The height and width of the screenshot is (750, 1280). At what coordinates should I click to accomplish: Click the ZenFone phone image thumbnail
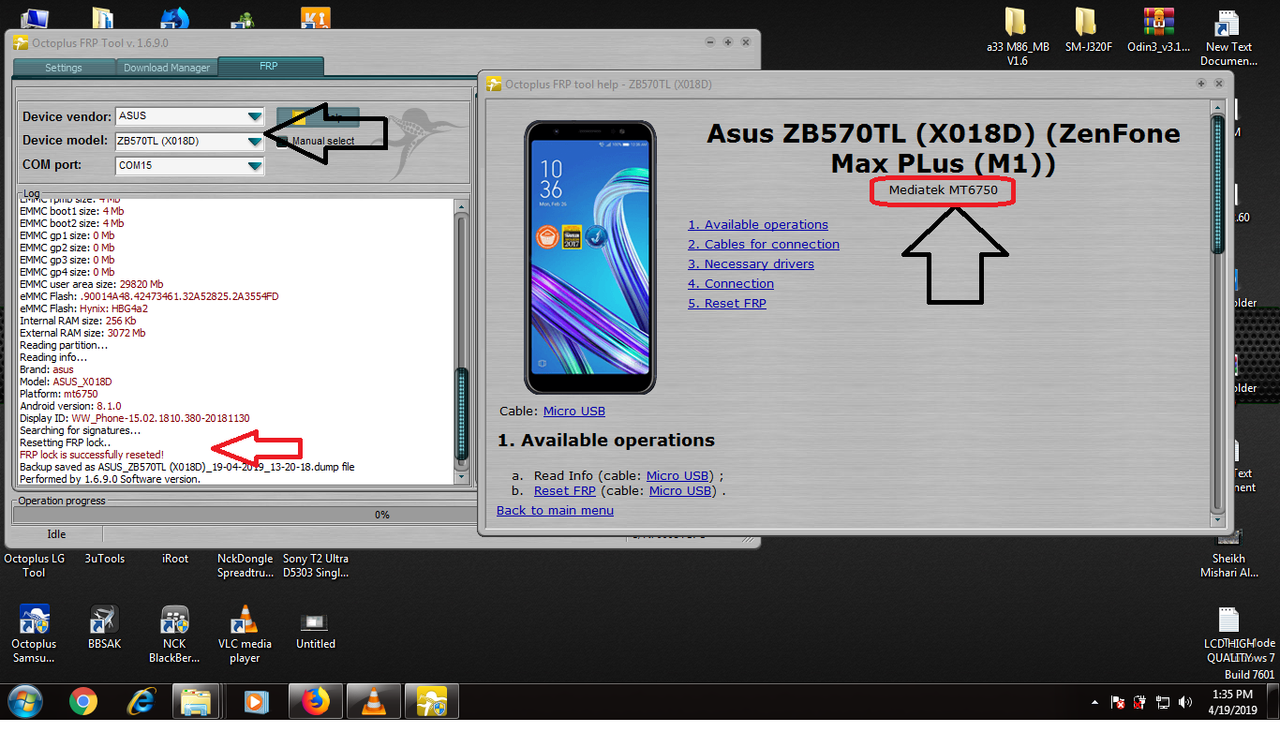click(590, 257)
